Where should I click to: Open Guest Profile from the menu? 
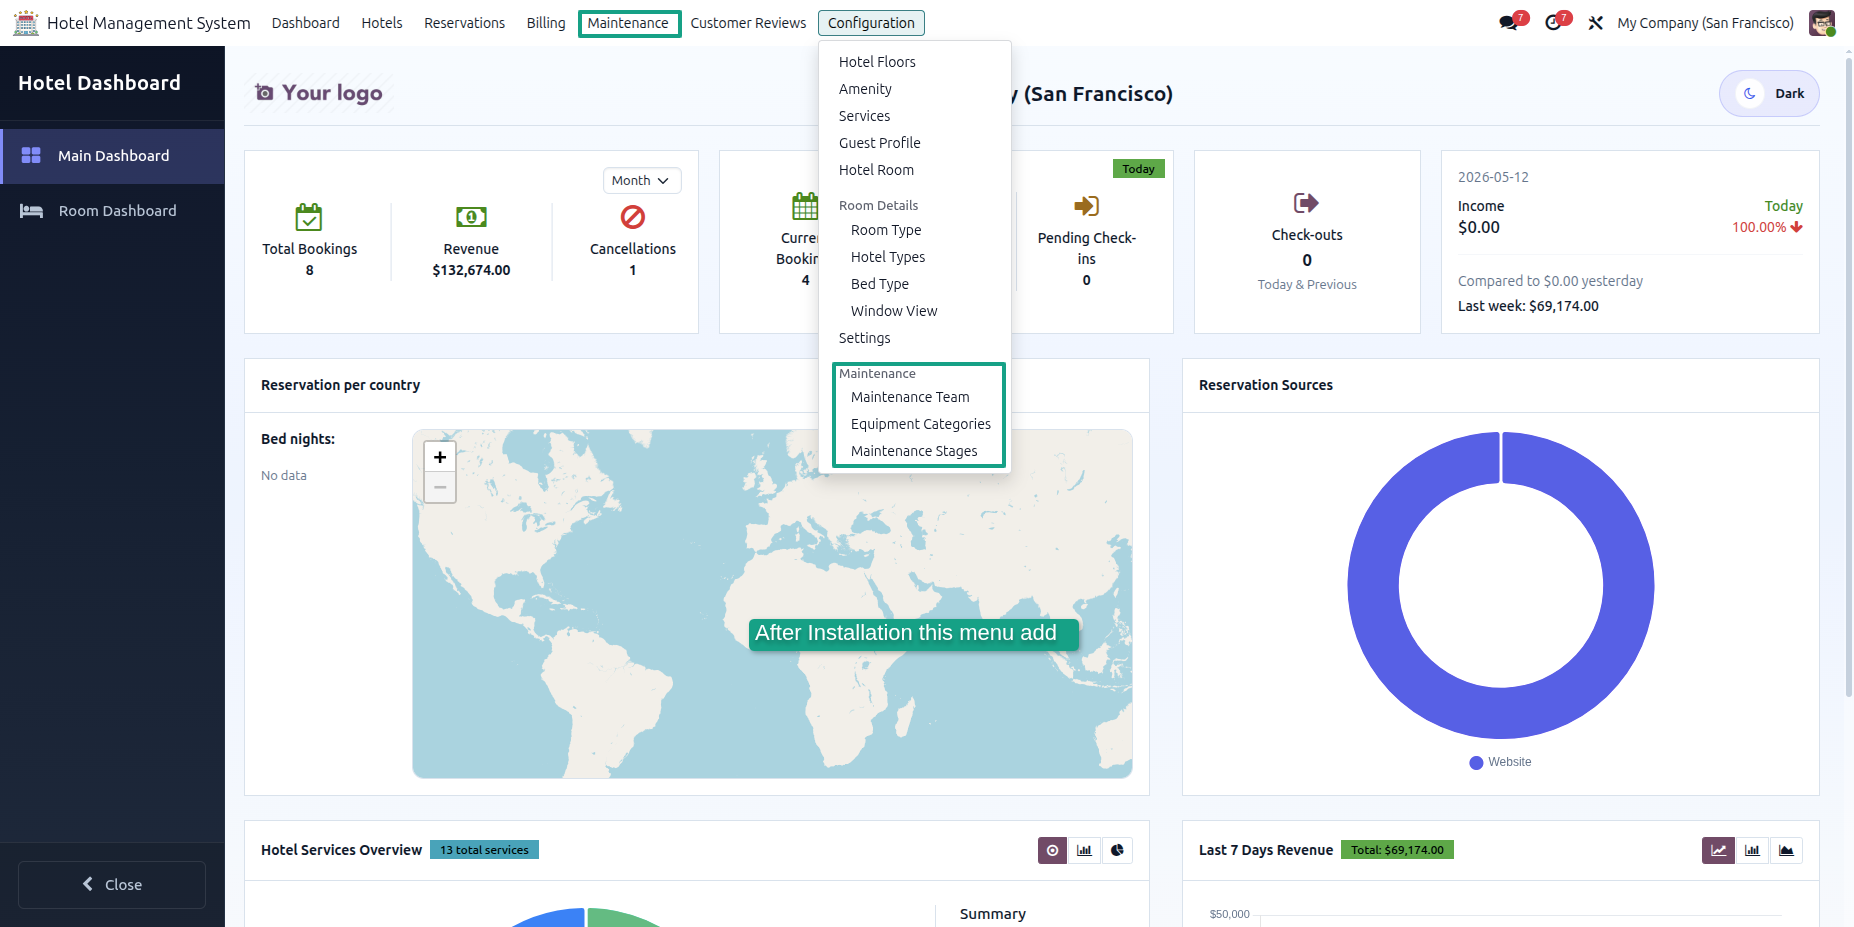[x=879, y=143]
